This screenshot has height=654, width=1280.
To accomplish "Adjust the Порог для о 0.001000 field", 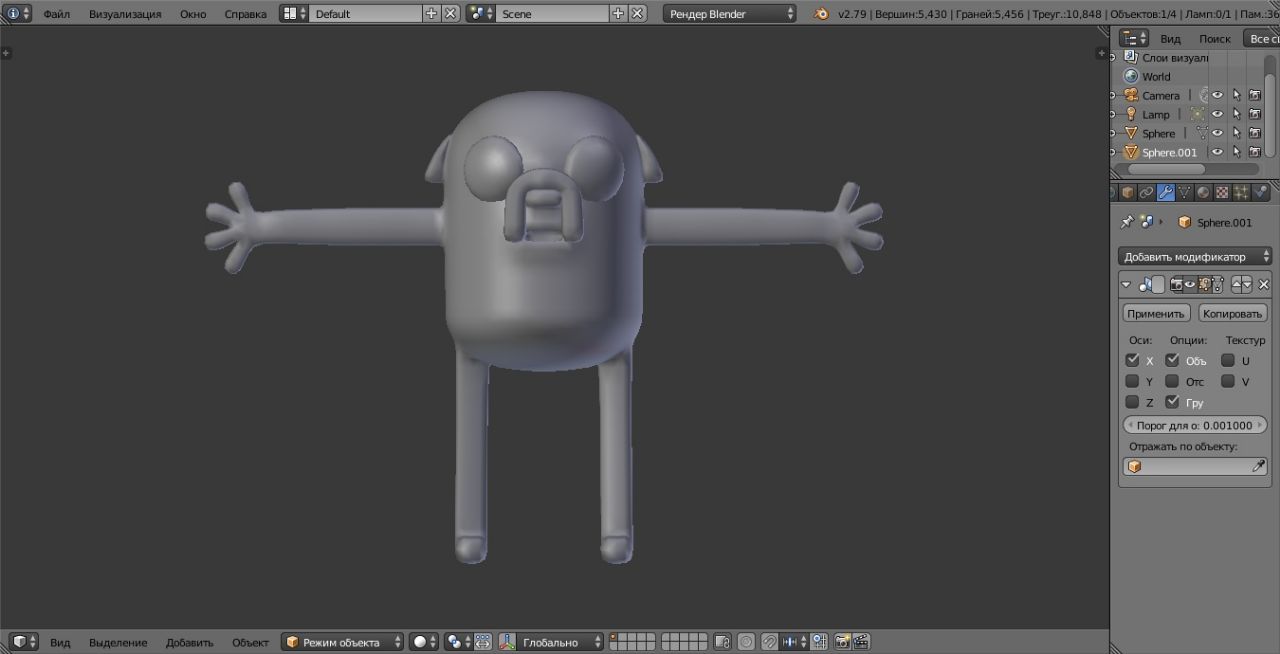I will pos(1195,425).
